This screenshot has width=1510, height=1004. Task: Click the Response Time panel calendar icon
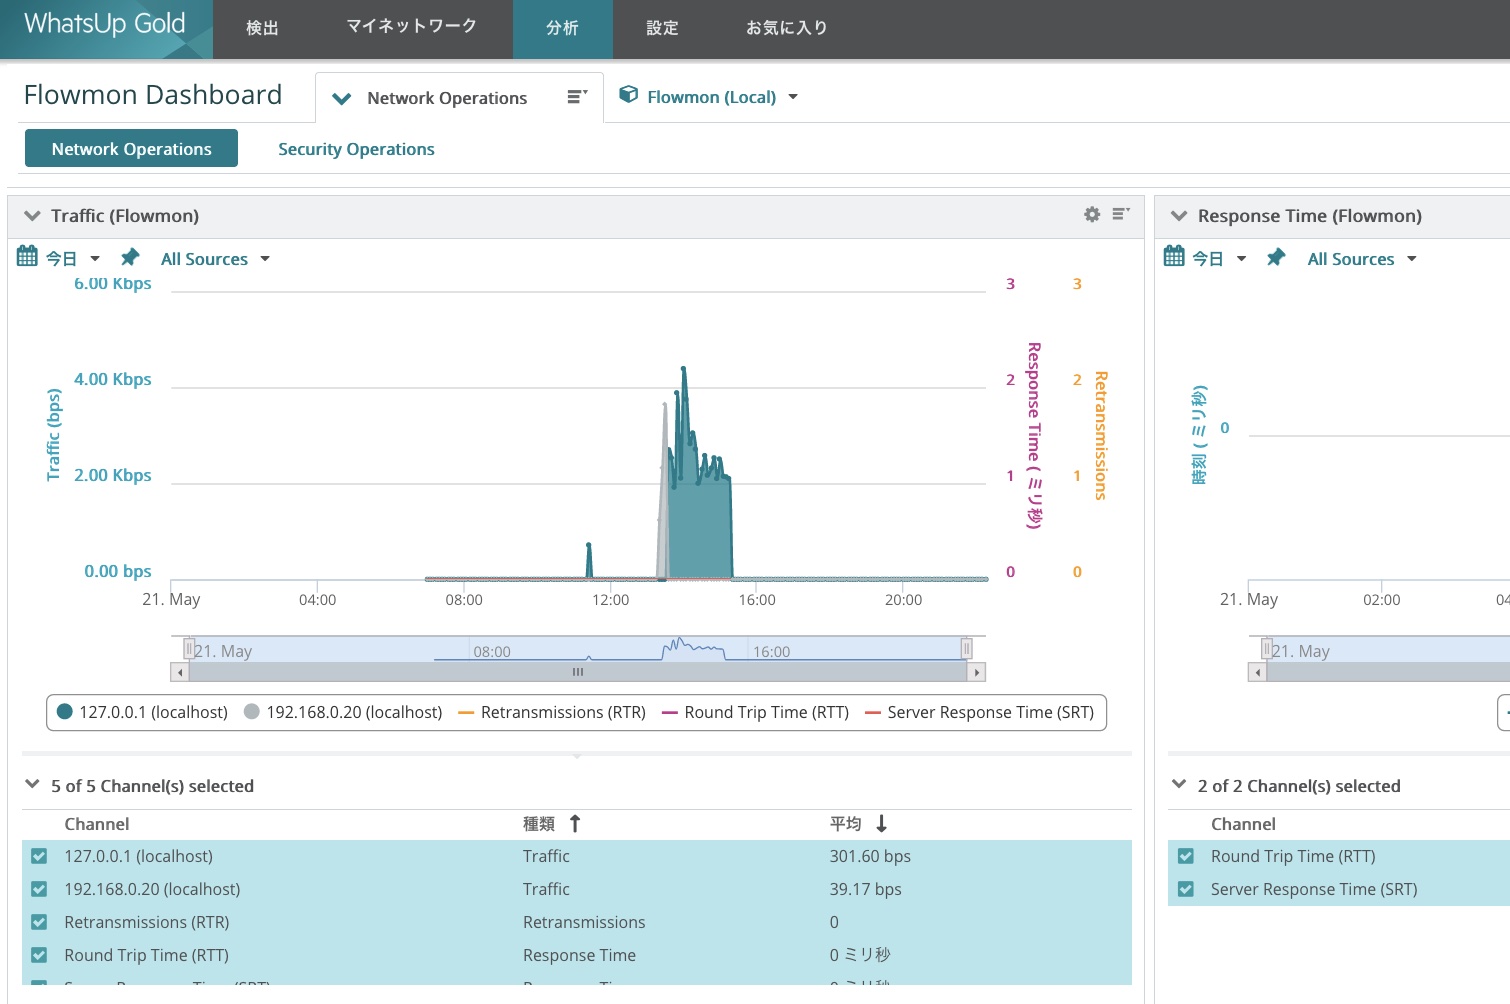point(1174,257)
